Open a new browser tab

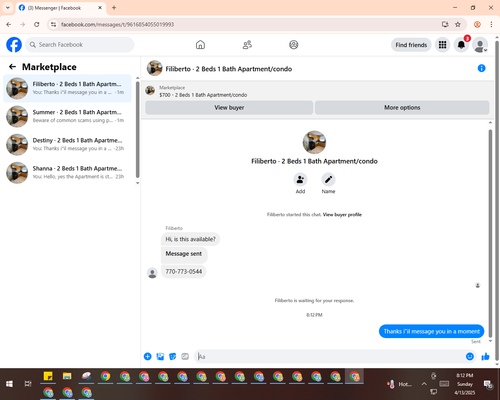point(114,8)
